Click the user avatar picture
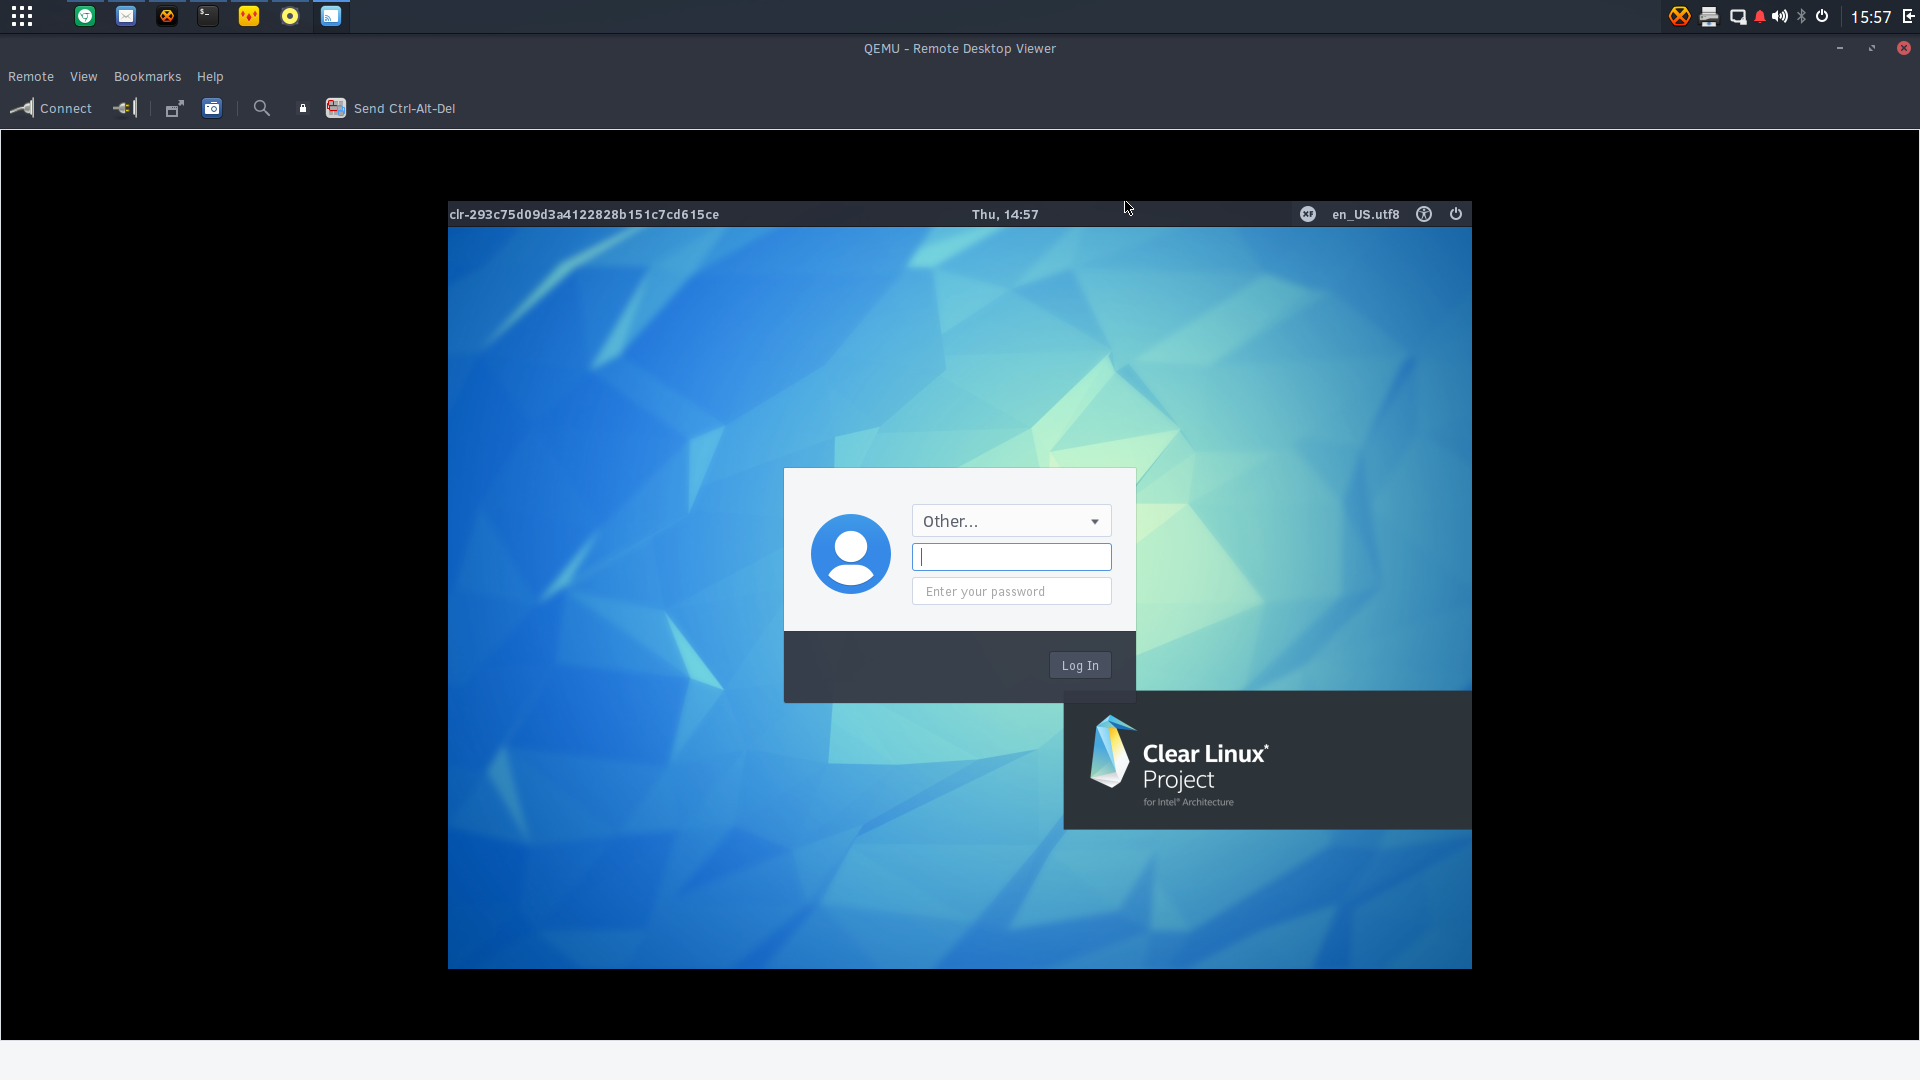 [x=851, y=554]
